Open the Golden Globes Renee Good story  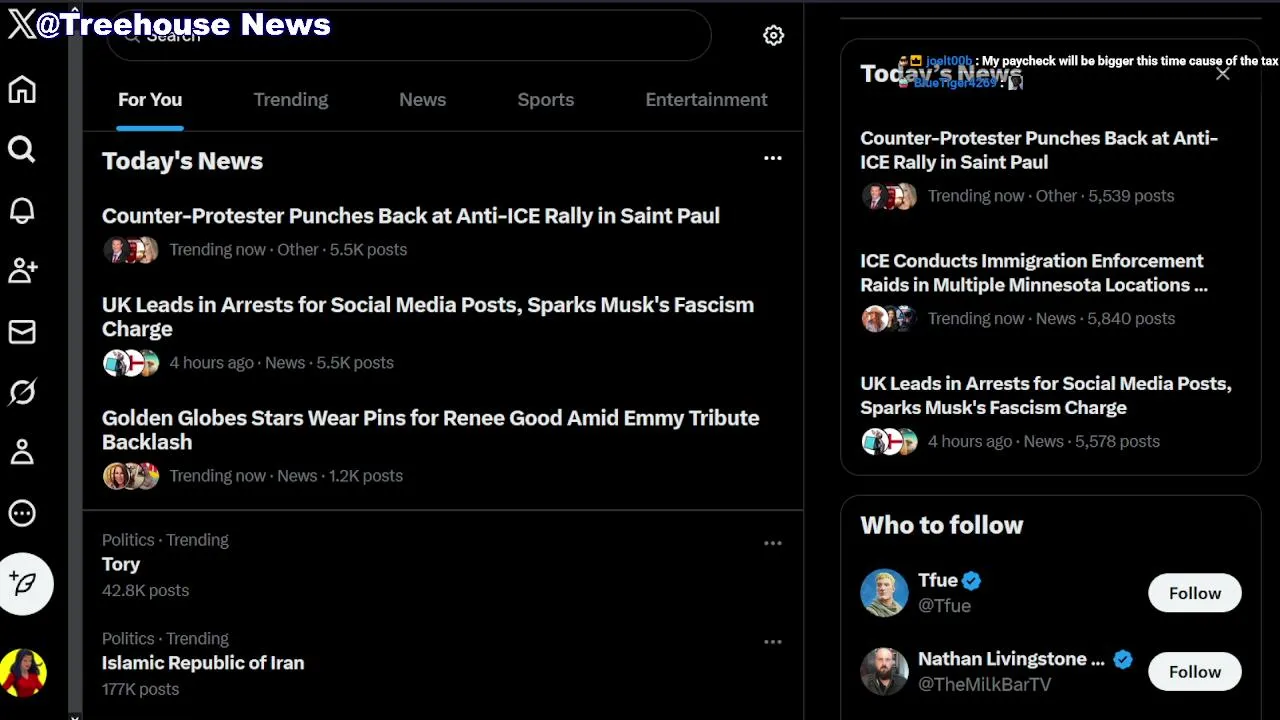(x=430, y=430)
